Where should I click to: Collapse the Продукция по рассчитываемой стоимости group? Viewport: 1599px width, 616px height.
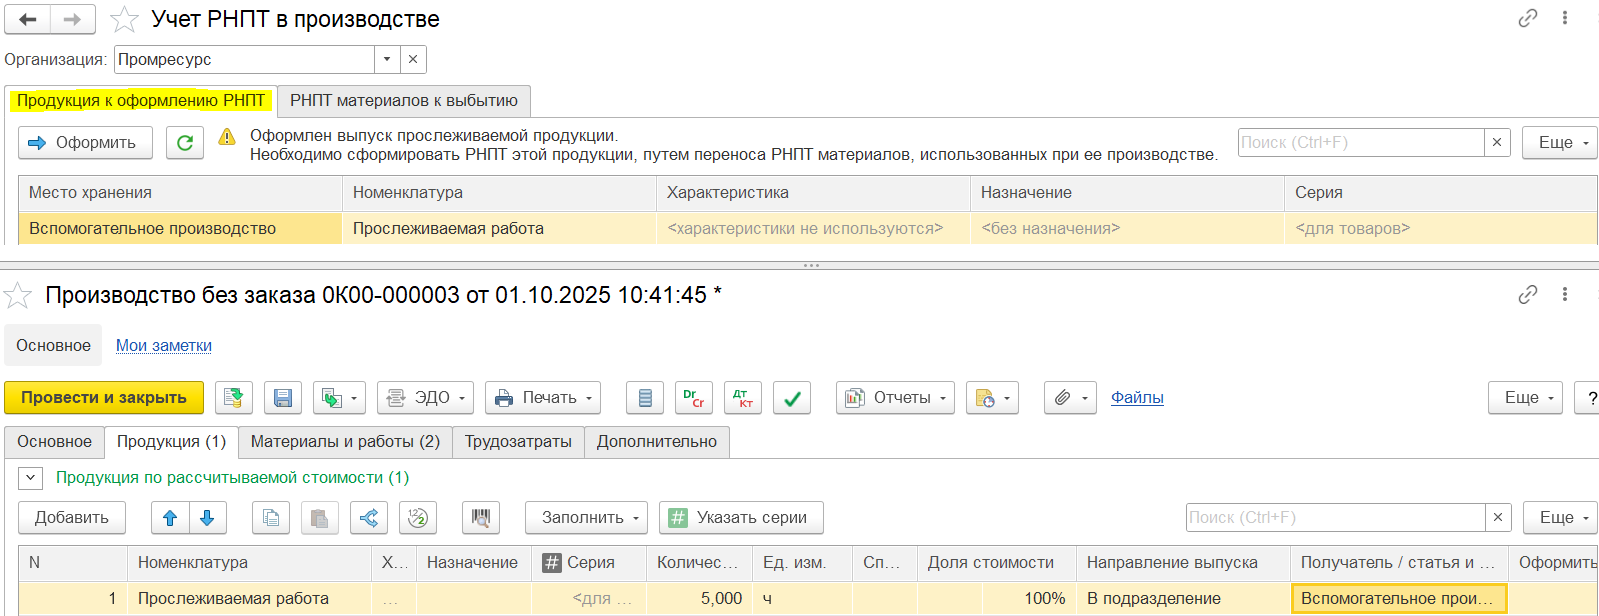tap(31, 478)
